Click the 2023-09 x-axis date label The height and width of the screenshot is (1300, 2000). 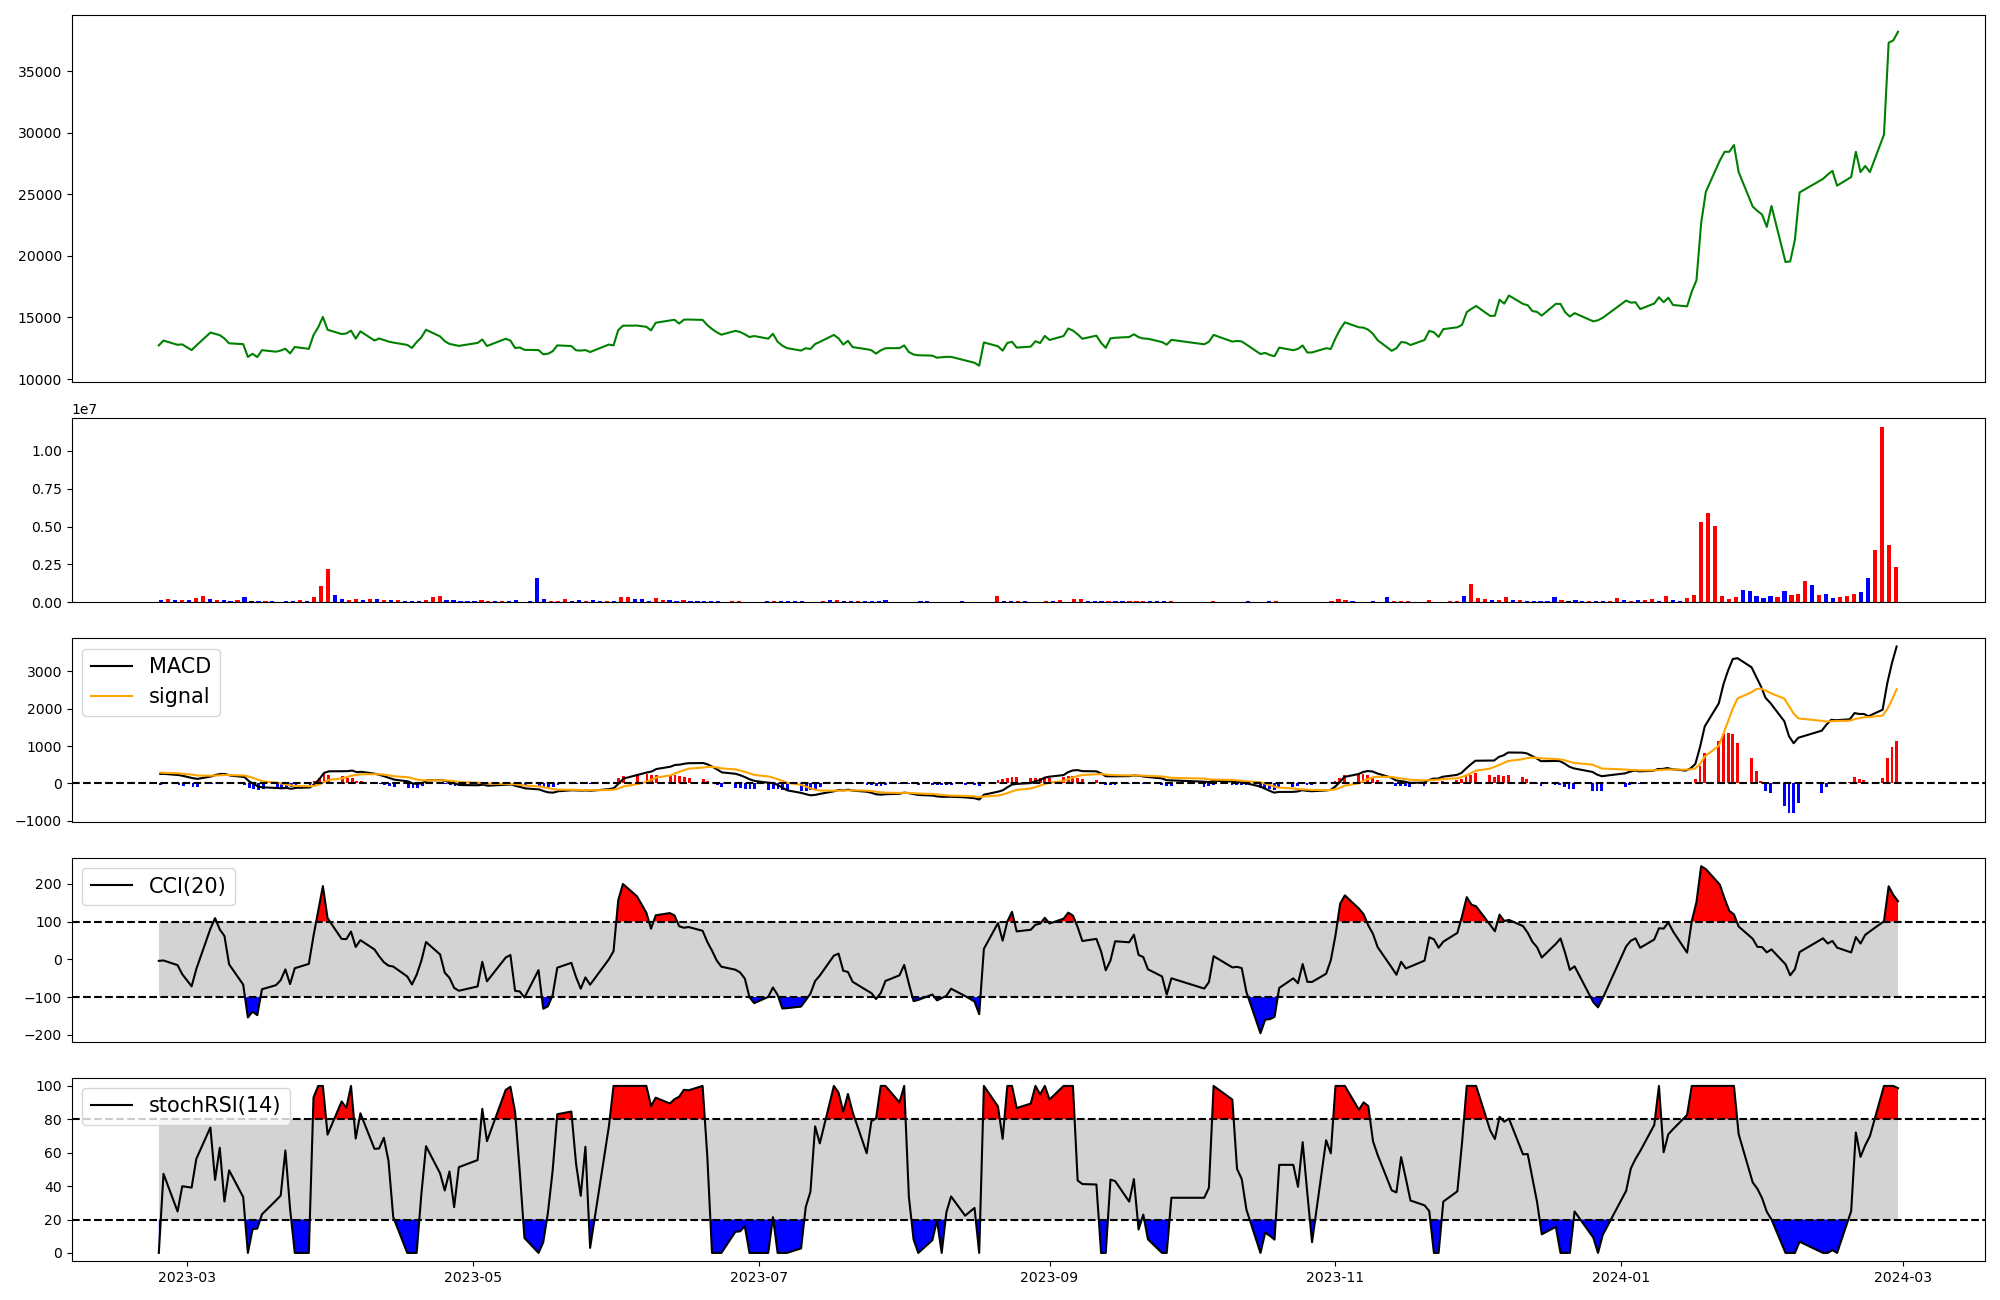click(x=1049, y=1277)
